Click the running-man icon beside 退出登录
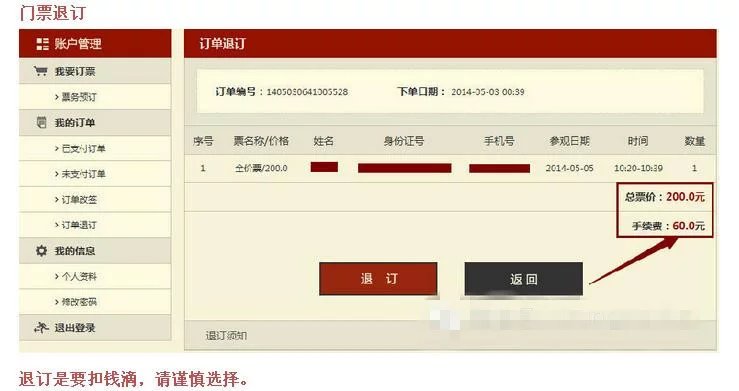This screenshot has width=739, height=391. click(41, 327)
